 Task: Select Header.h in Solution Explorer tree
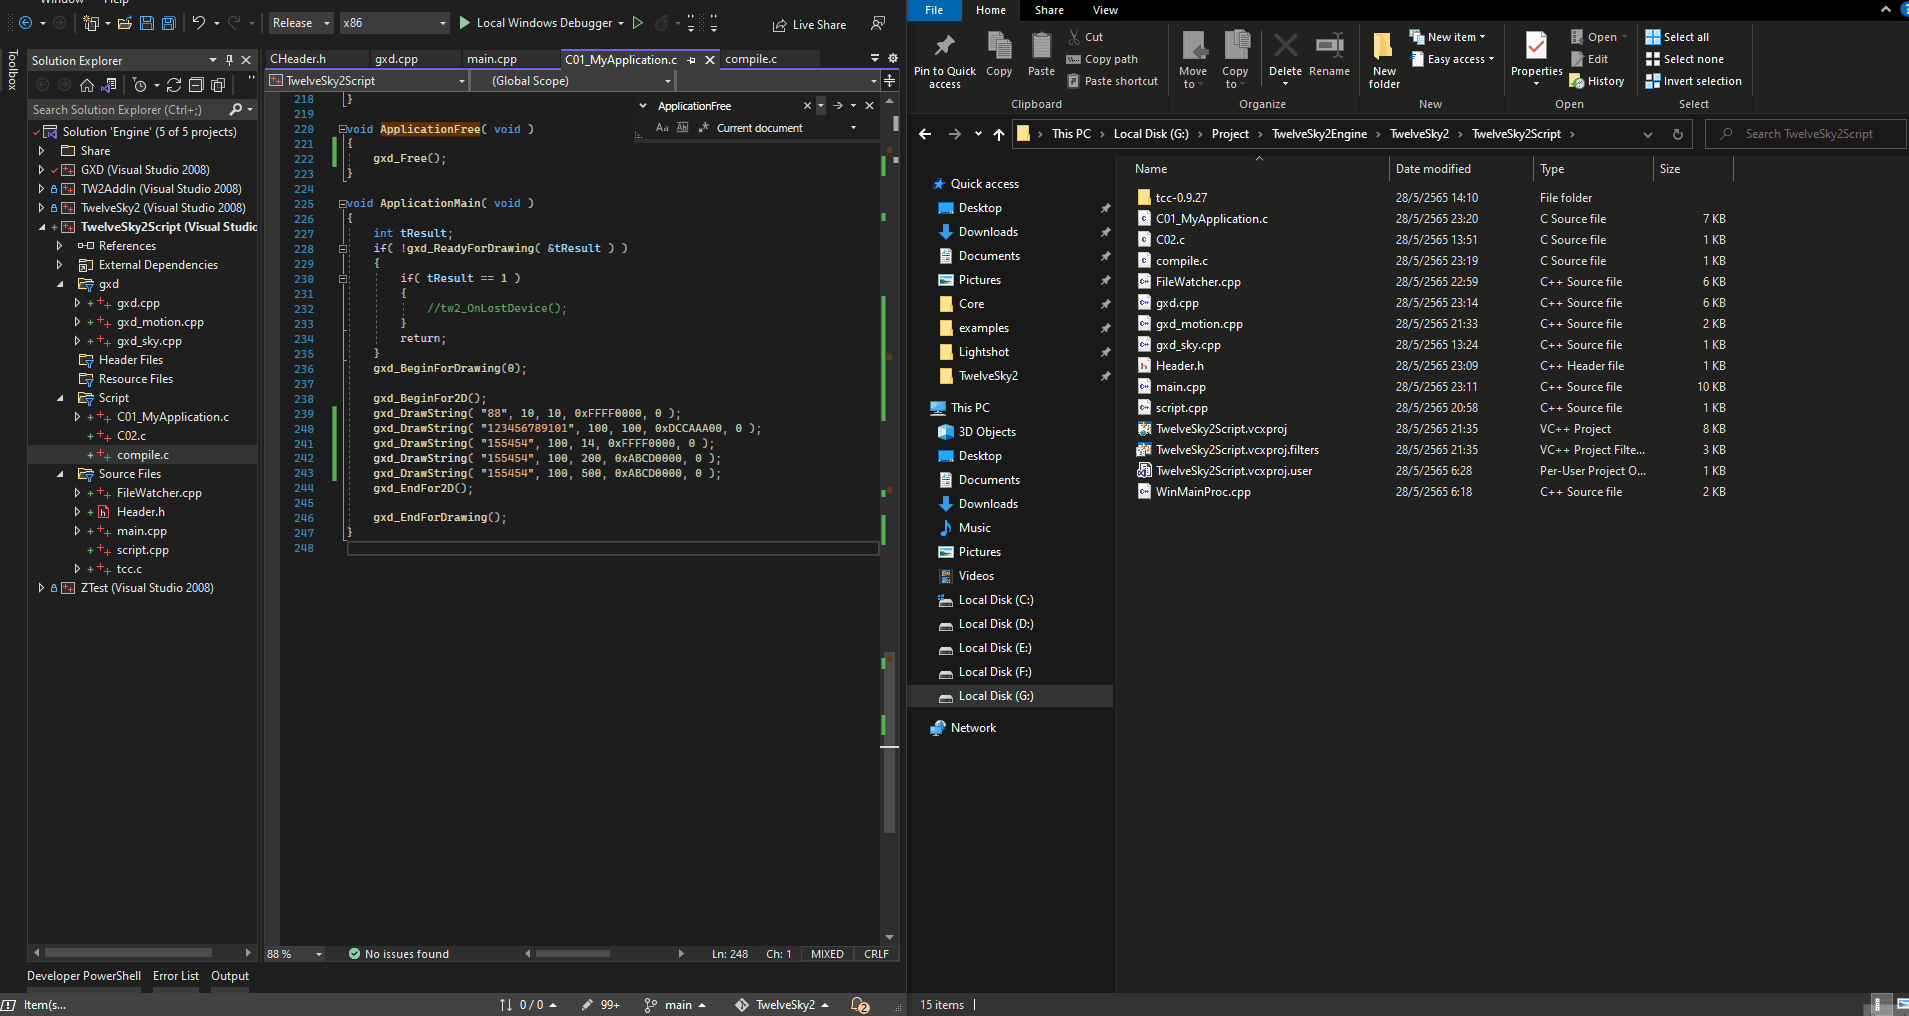point(140,512)
